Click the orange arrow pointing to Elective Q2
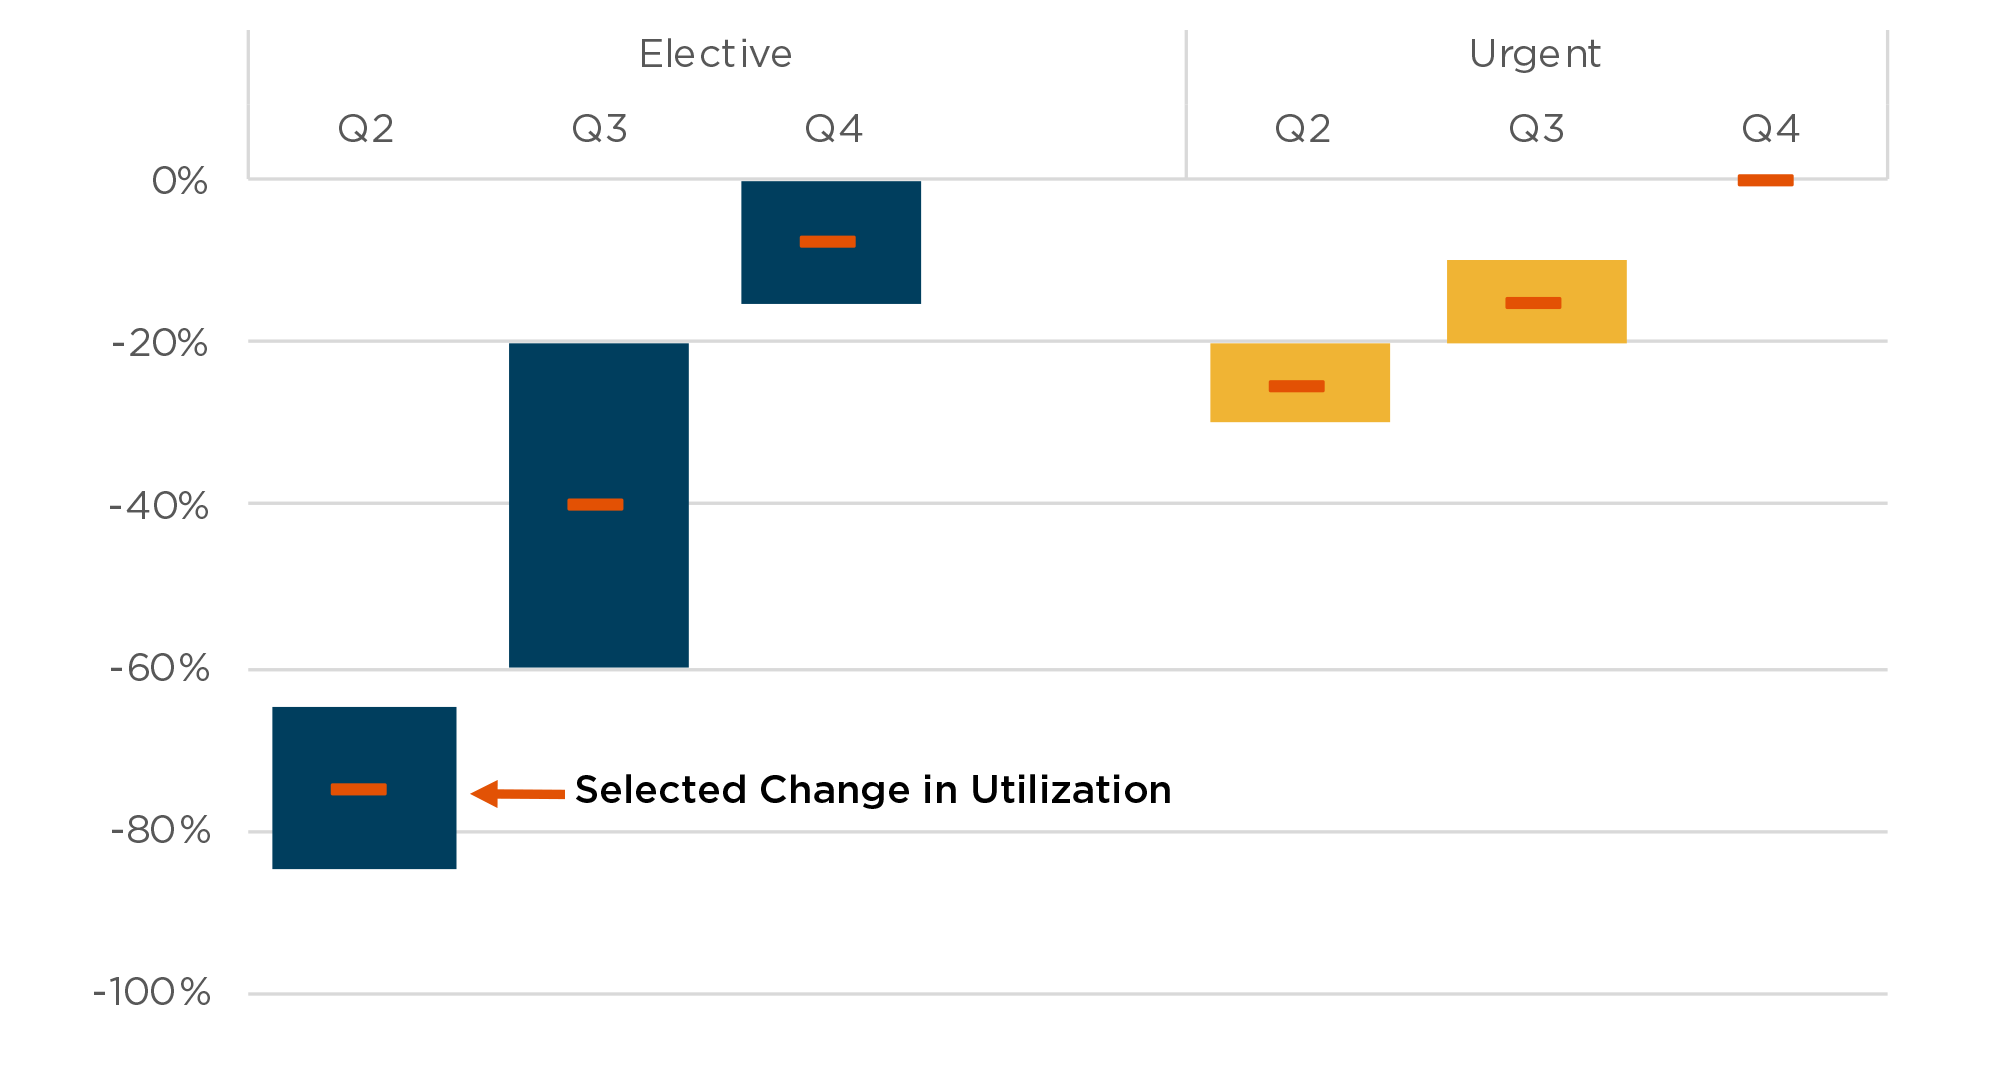The height and width of the screenshot is (1087, 2000). (x=518, y=794)
